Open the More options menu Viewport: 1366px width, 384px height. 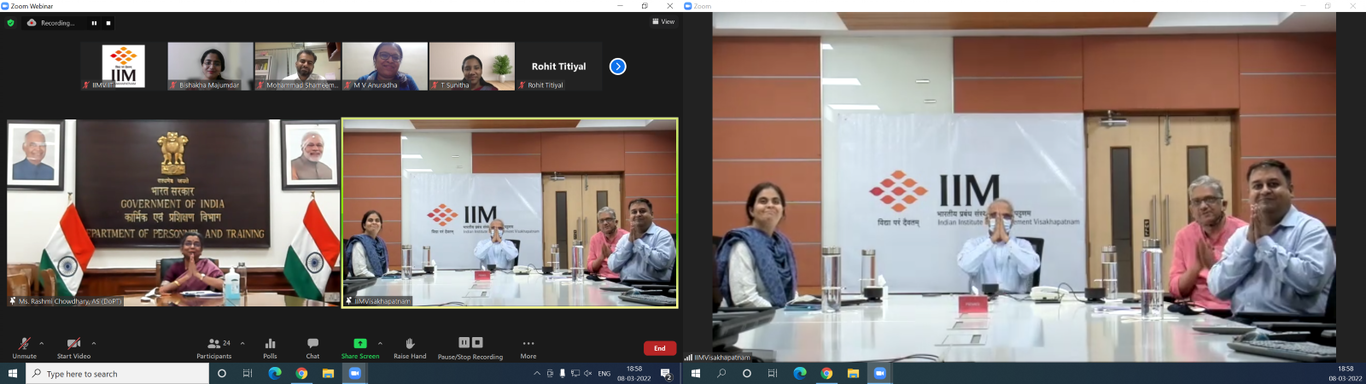click(x=528, y=347)
